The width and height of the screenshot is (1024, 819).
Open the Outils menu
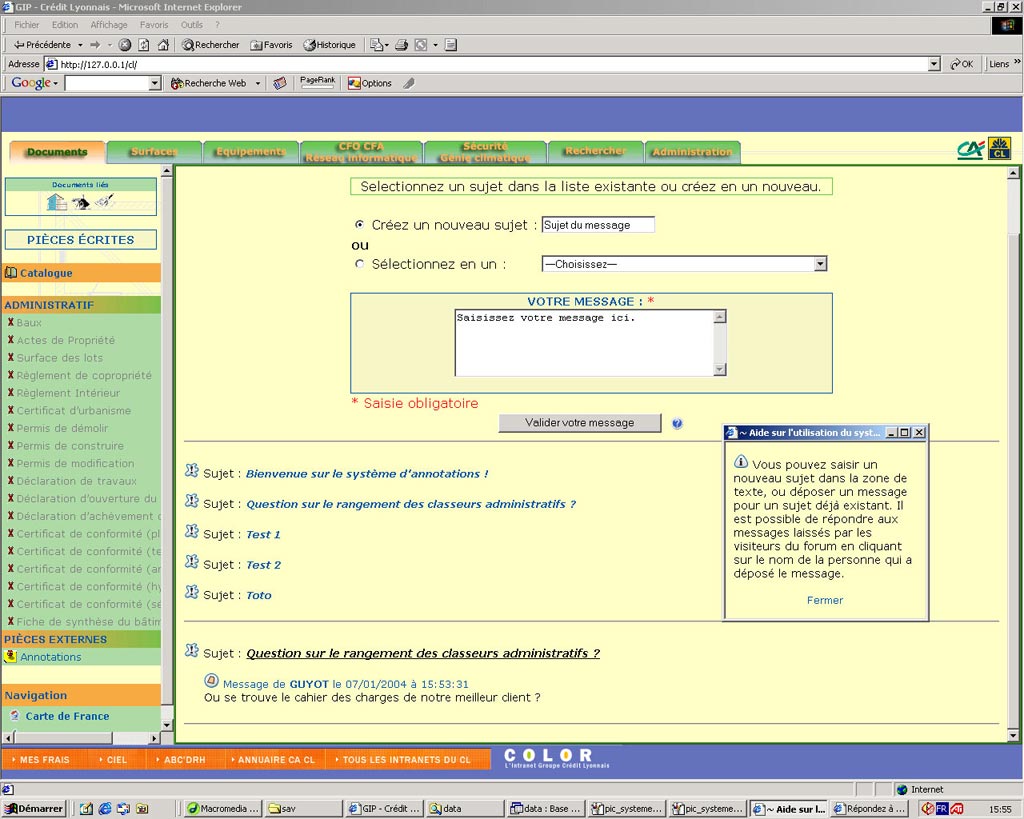coord(191,25)
